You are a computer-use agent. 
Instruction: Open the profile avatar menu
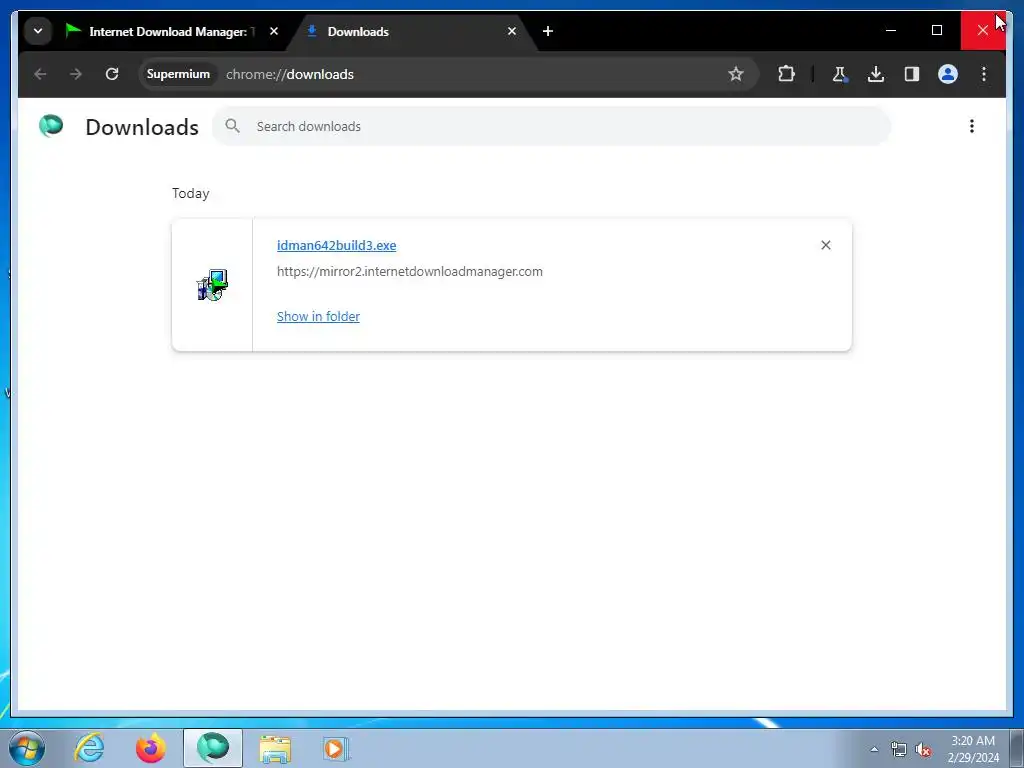[x=948, y=74]
